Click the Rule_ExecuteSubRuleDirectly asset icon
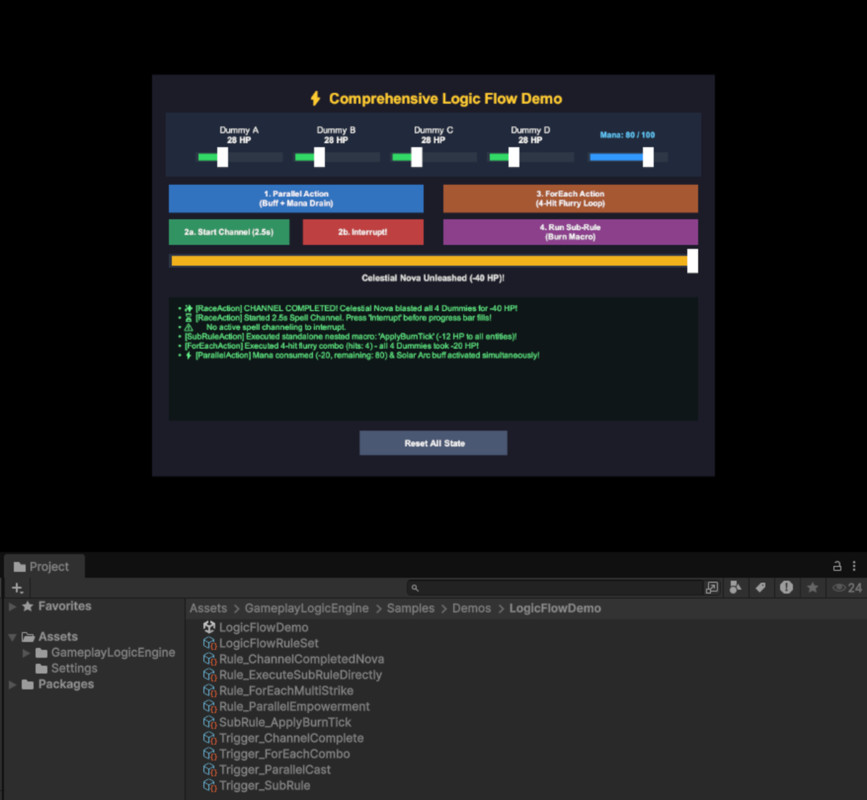The image size is (867, 800). coord(209,674)
